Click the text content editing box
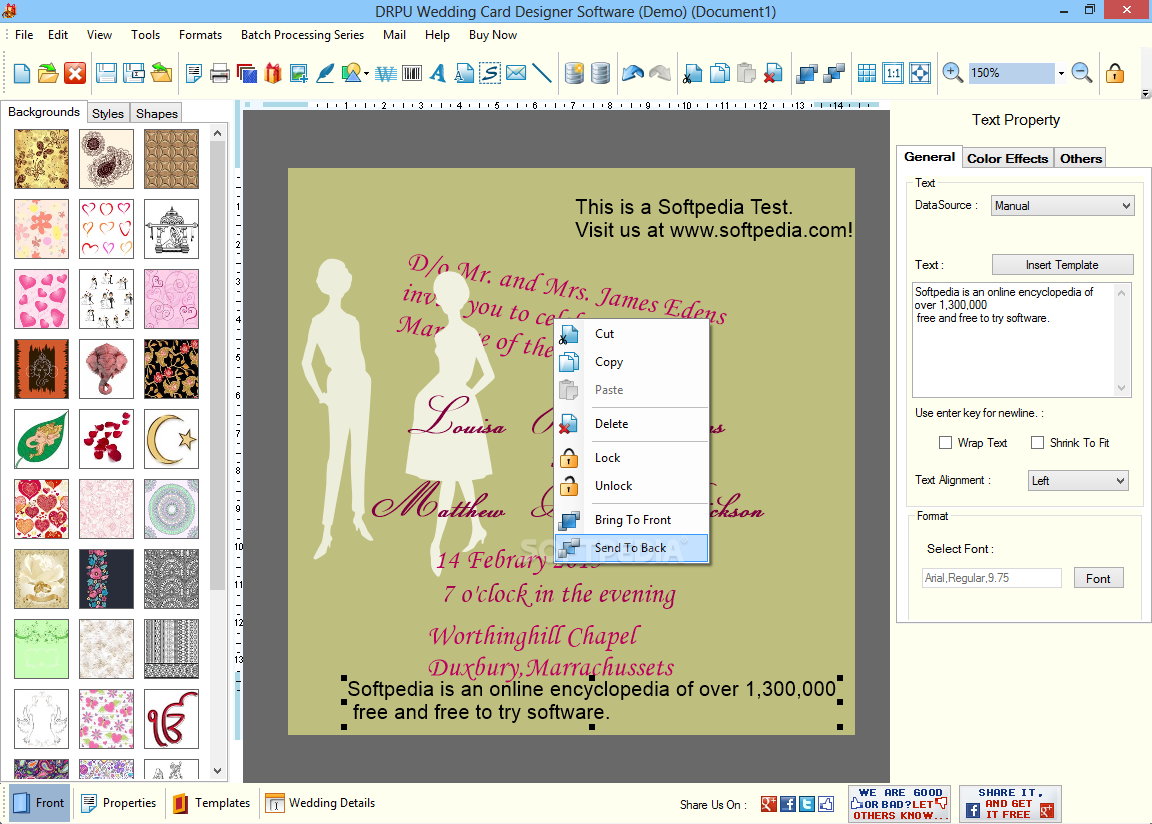Screen dimensions: 1152x824 1015,339
